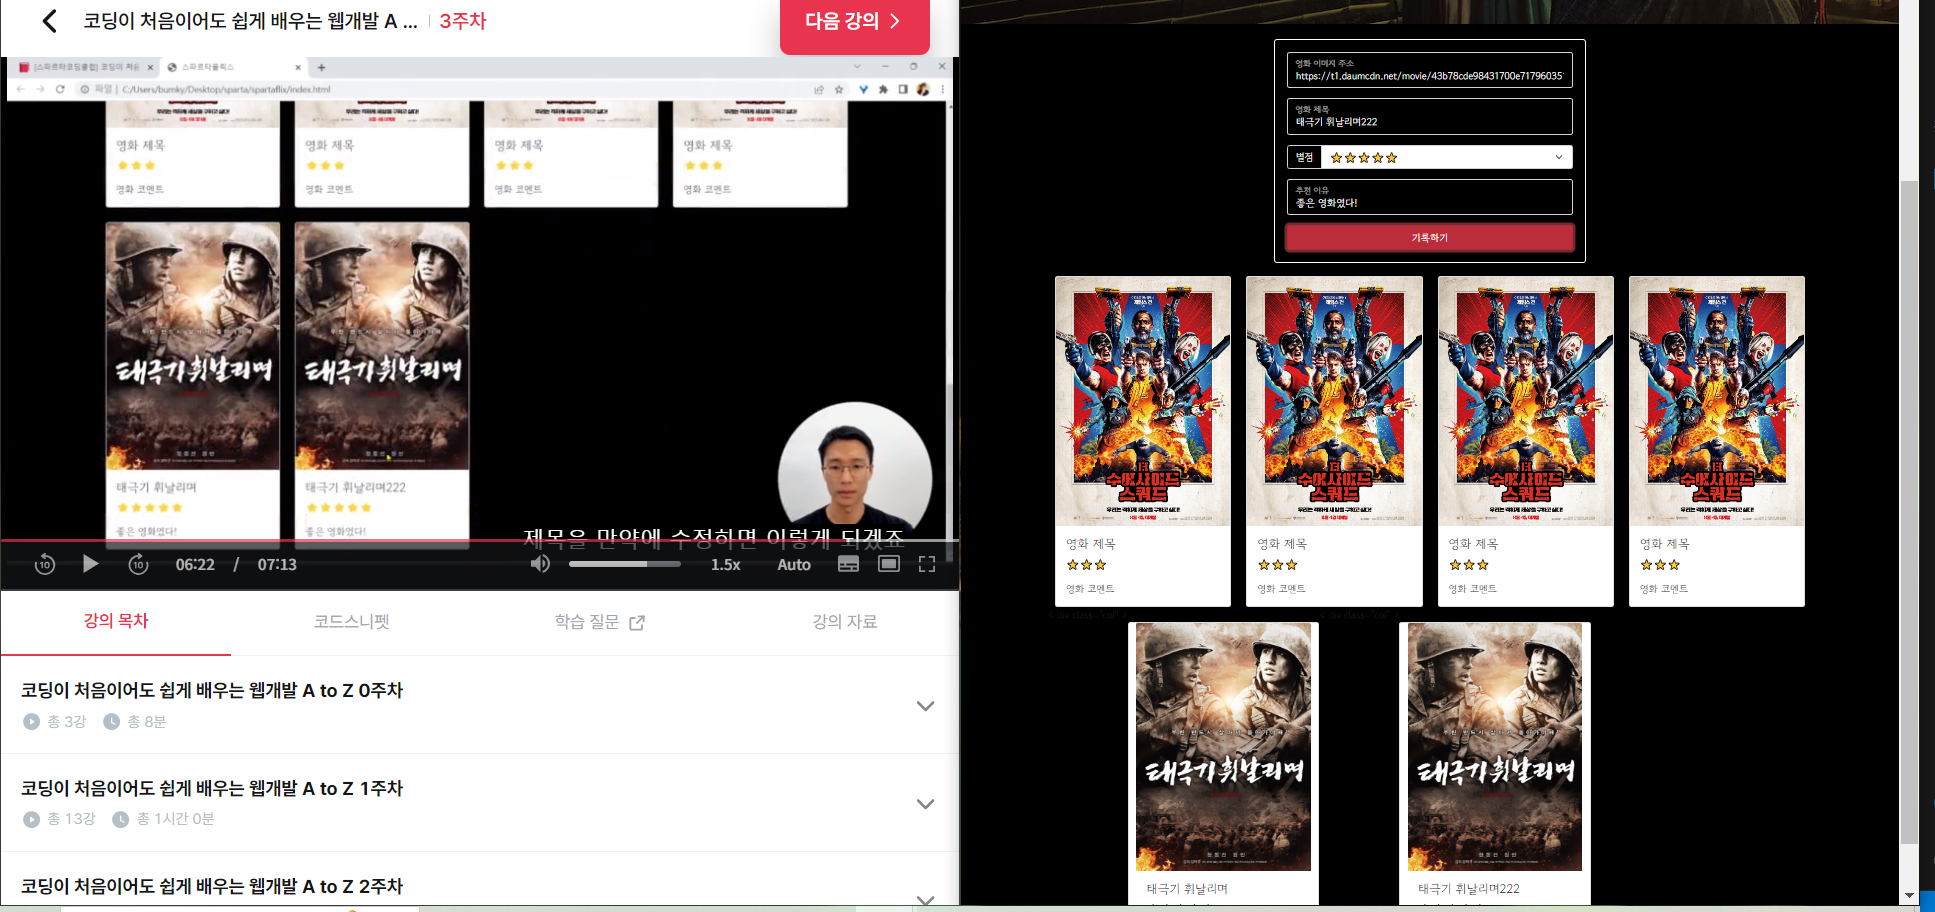Adjust the video volume slider
Viewport: 1935px width, 912px height.
[x=624, y=564]
